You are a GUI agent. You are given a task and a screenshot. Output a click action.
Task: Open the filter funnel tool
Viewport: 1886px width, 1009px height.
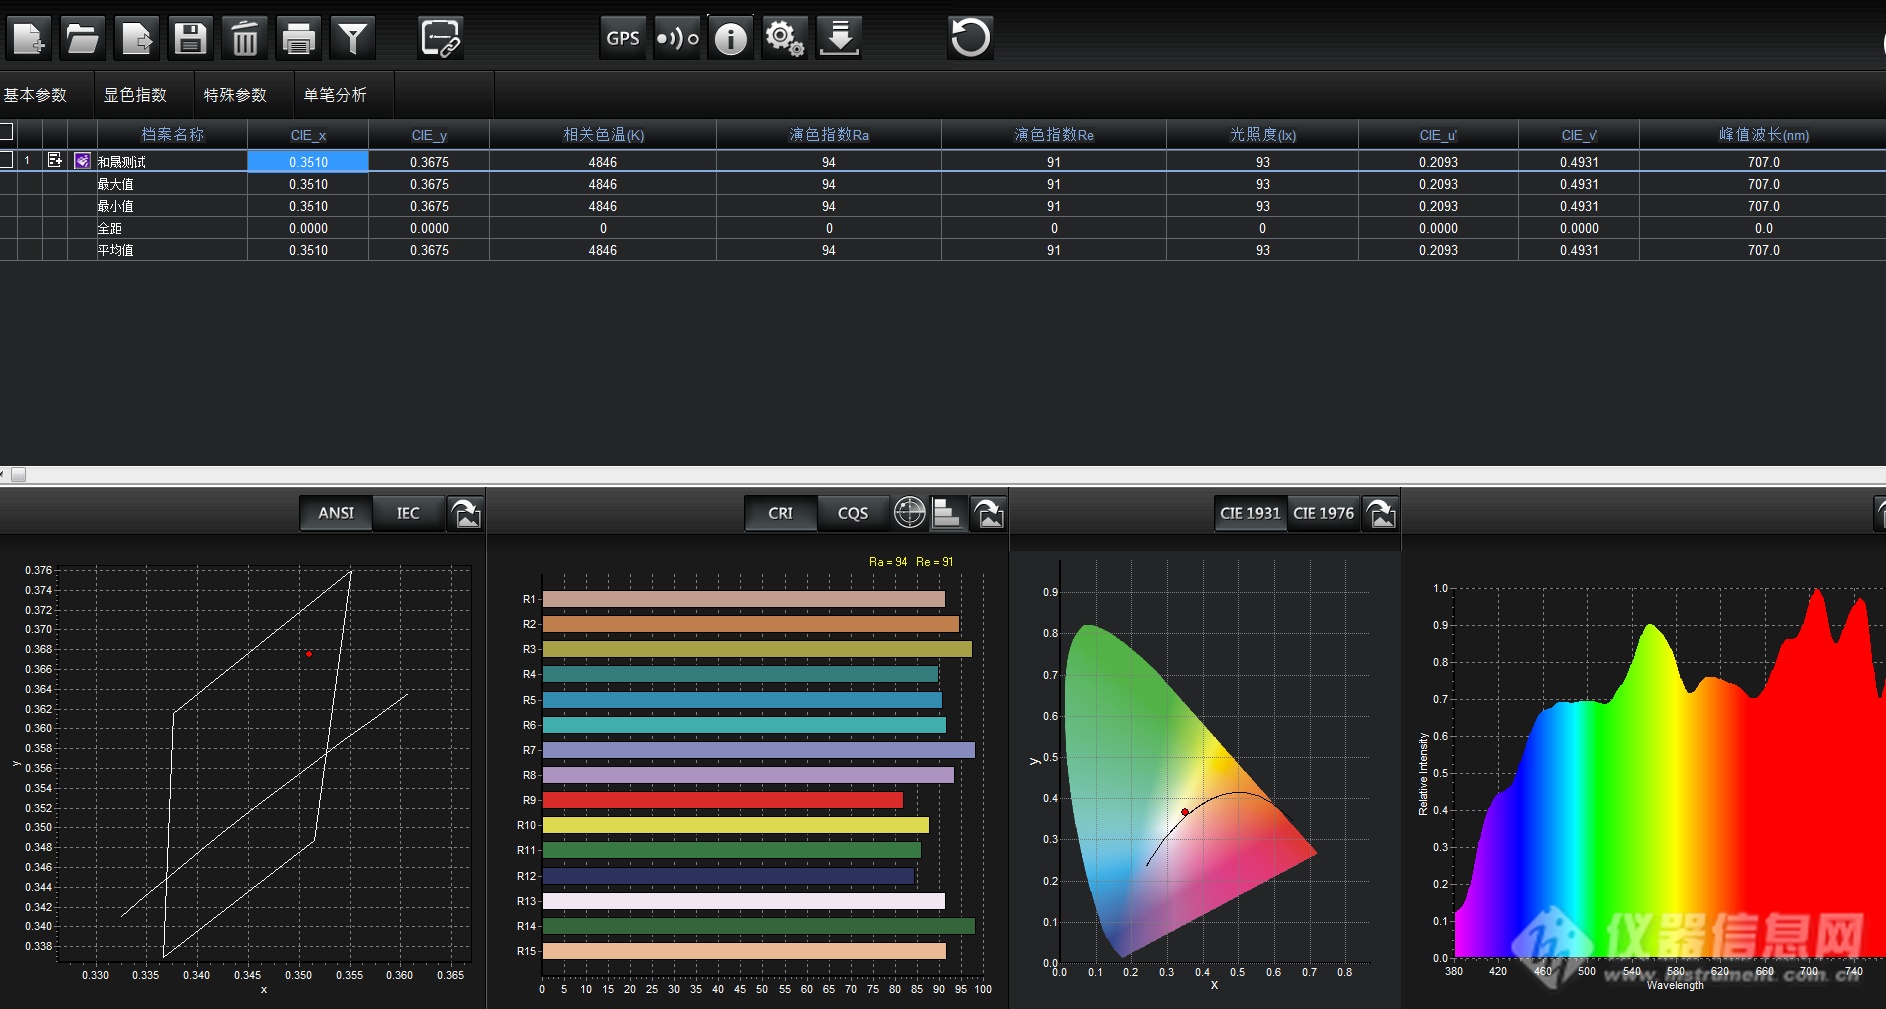click(x=353, y=39)
